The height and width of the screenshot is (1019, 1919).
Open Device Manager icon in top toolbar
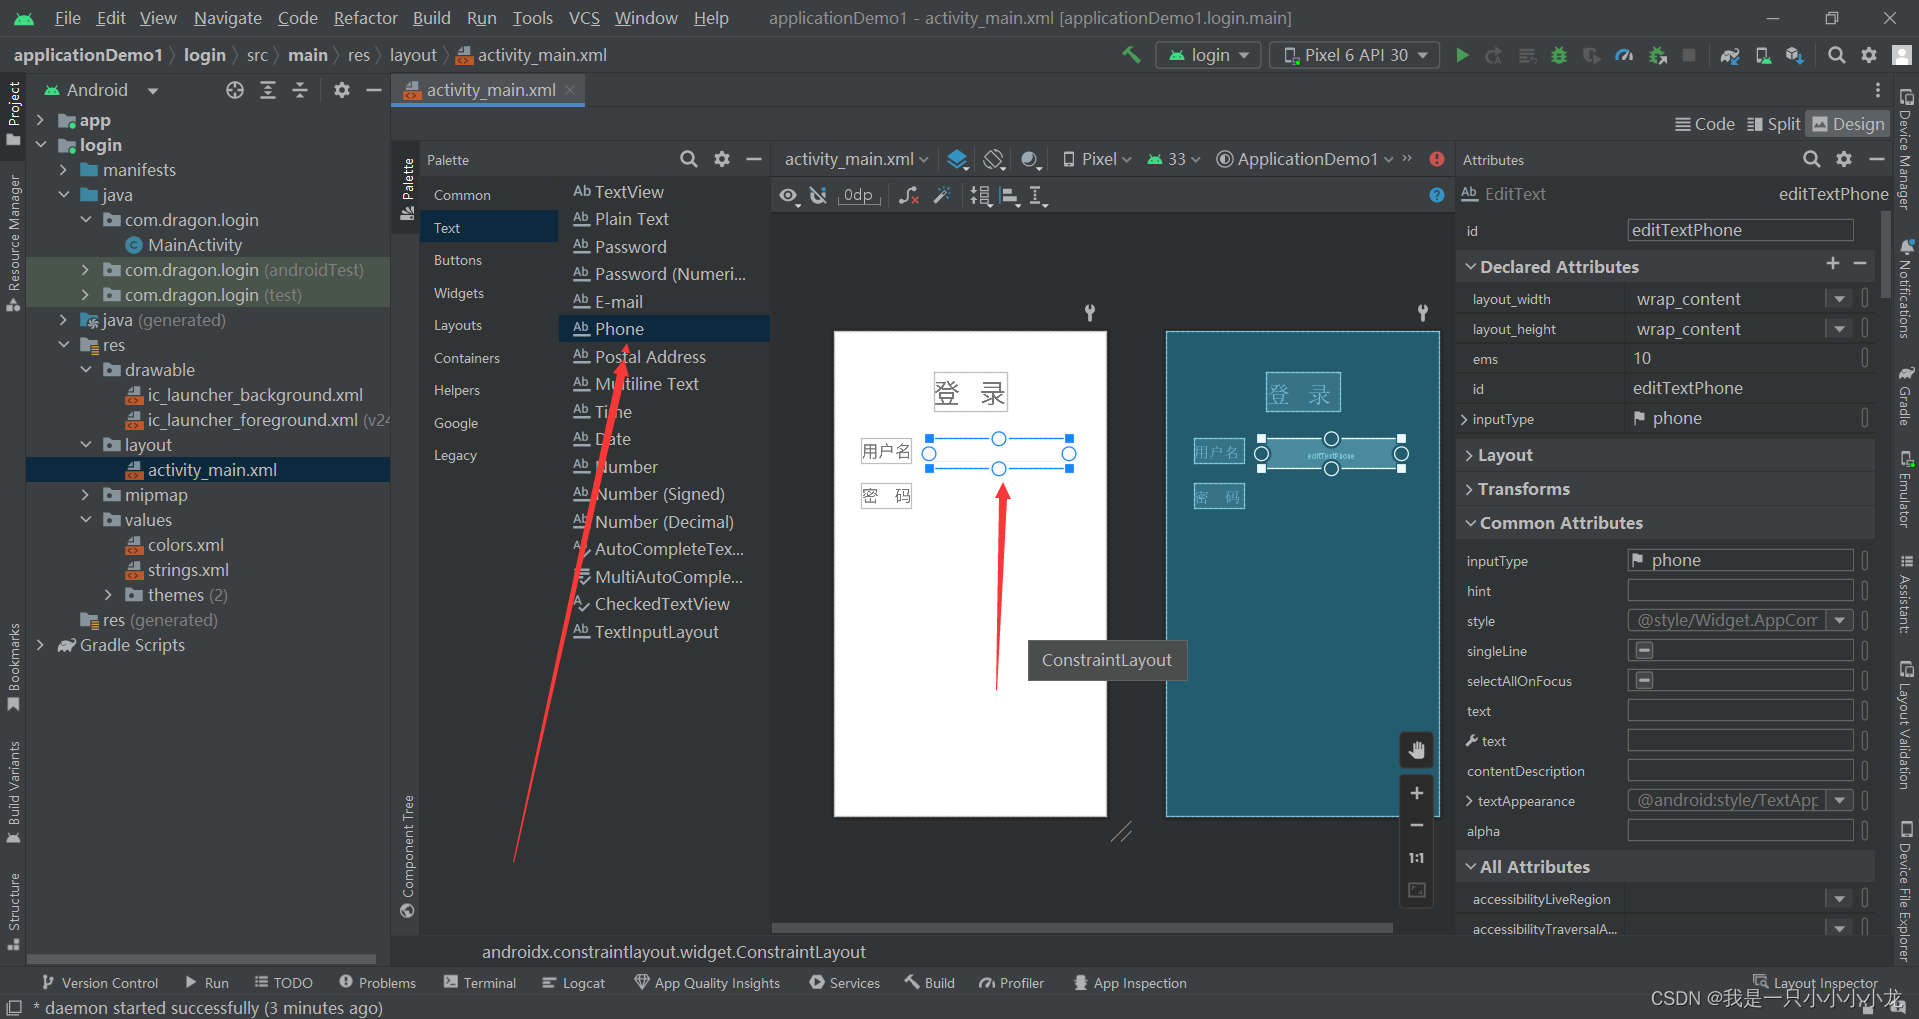click(x=1763, y=55)
